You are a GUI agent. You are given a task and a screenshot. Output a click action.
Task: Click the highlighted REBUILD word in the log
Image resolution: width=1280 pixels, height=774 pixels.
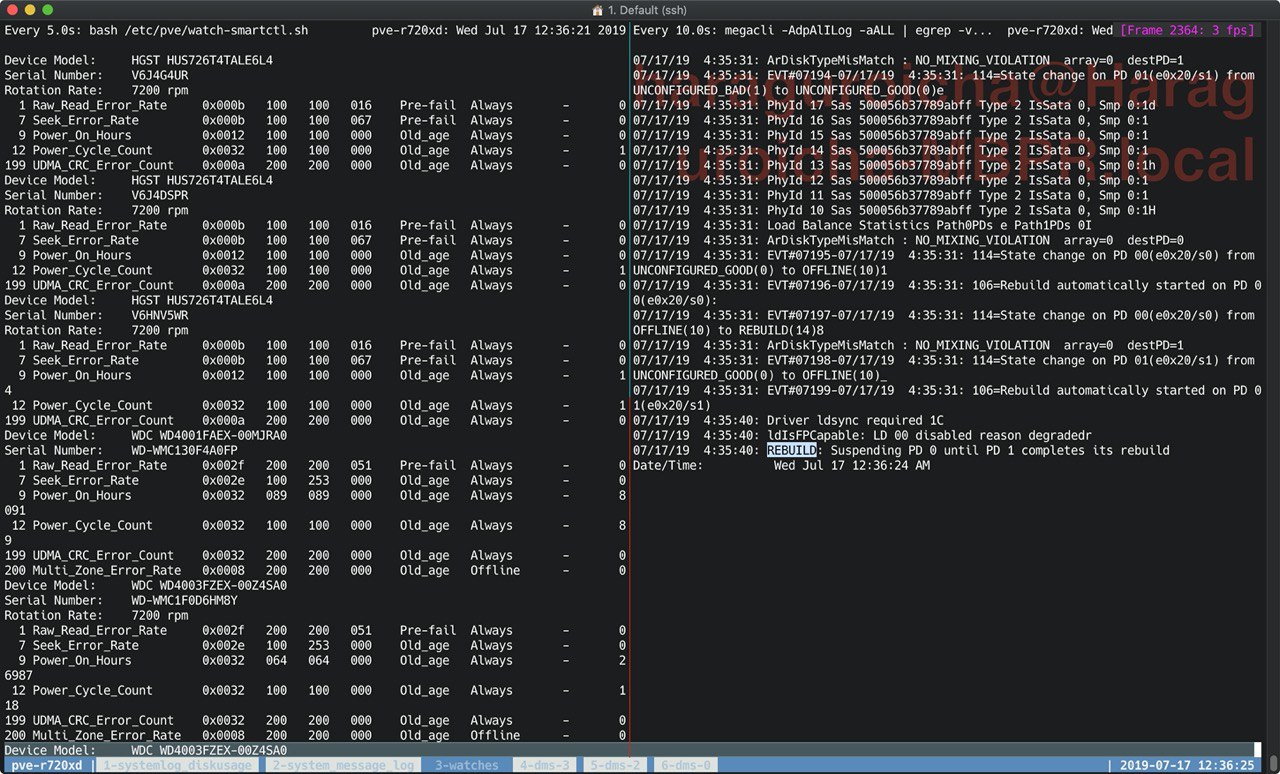(x=792, y=450)
